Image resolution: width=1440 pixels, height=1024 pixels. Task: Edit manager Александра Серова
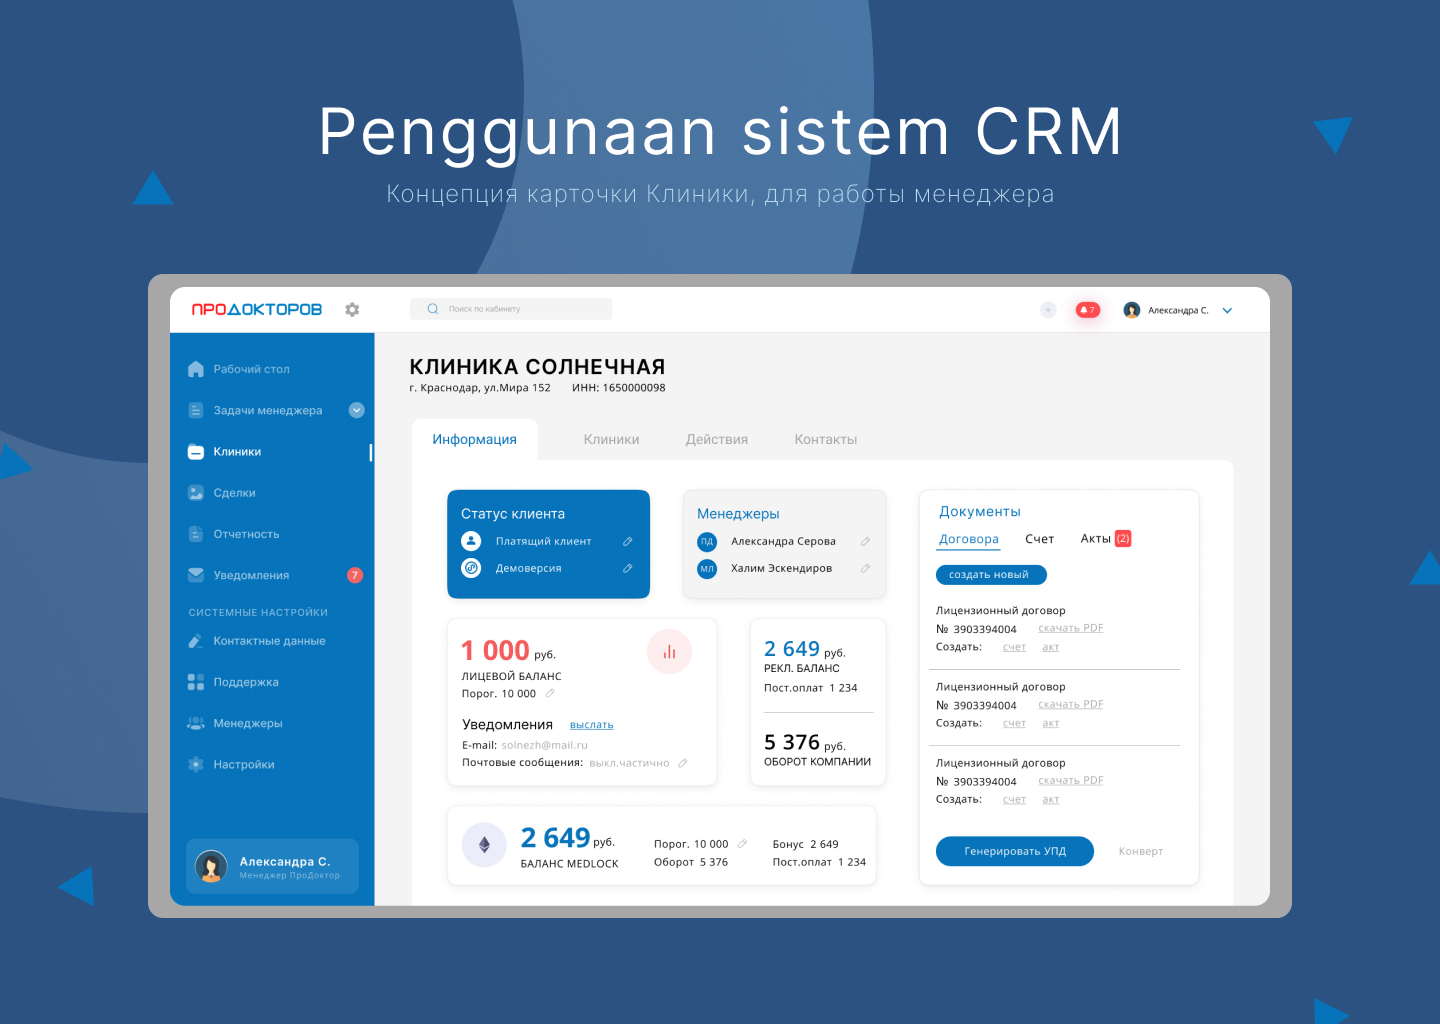coord(865,541)
